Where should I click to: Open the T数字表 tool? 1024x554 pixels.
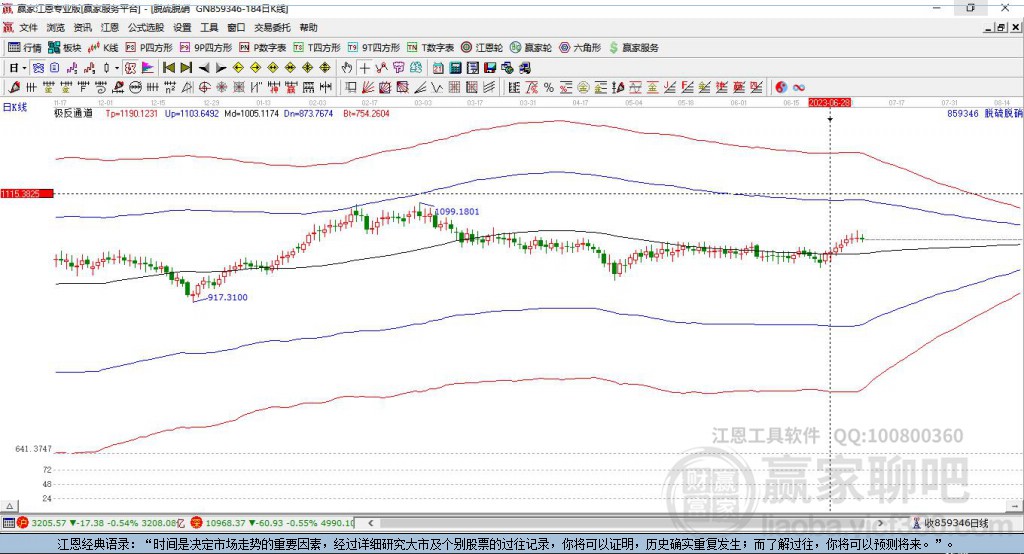[x=430, y=48]
